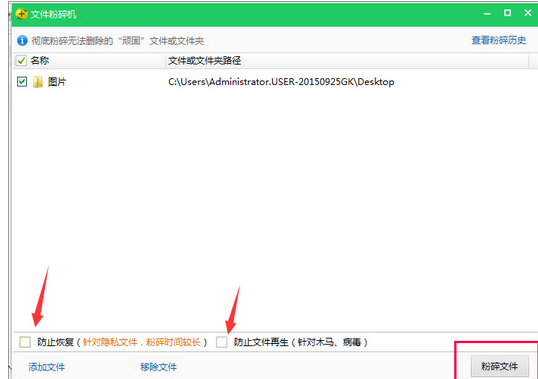Screen dimensions: 538x379
Task: Click the 粉碎文件 button
Action: (x=499, y=366)
